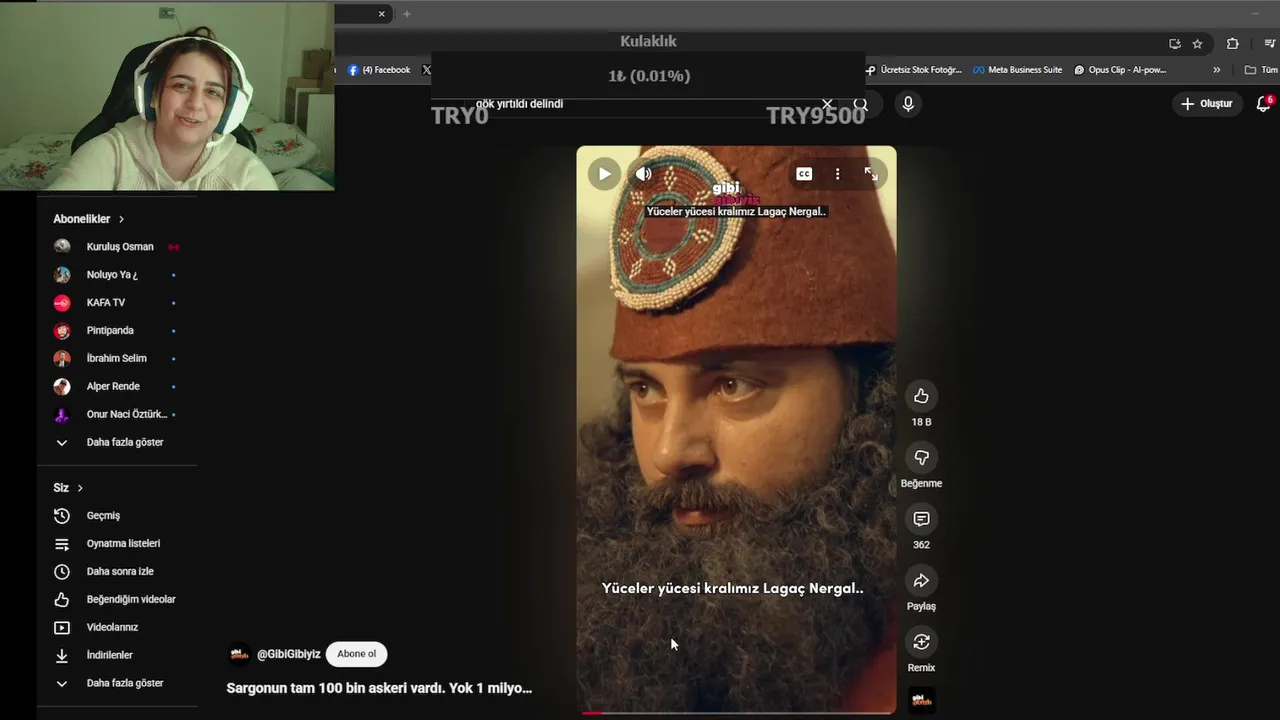Clear the search box with X
The width and height of the screenshot is (1280, 720).
click(x=827, y=104)
